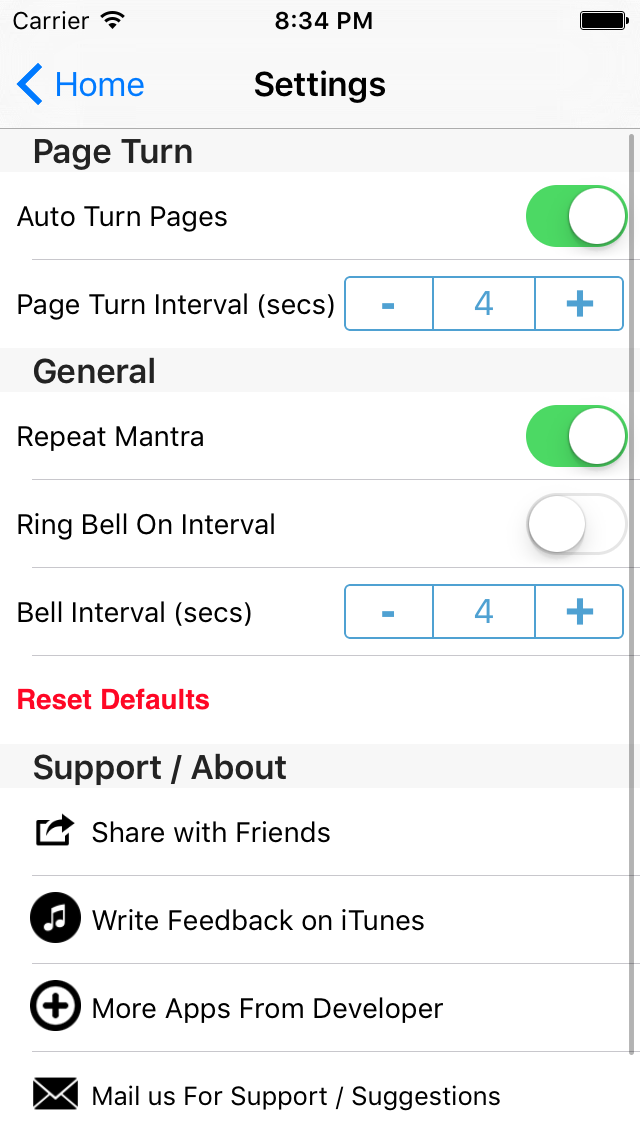Go back to Home screen
The image size is (640, 1136).
tap(99, 85)
